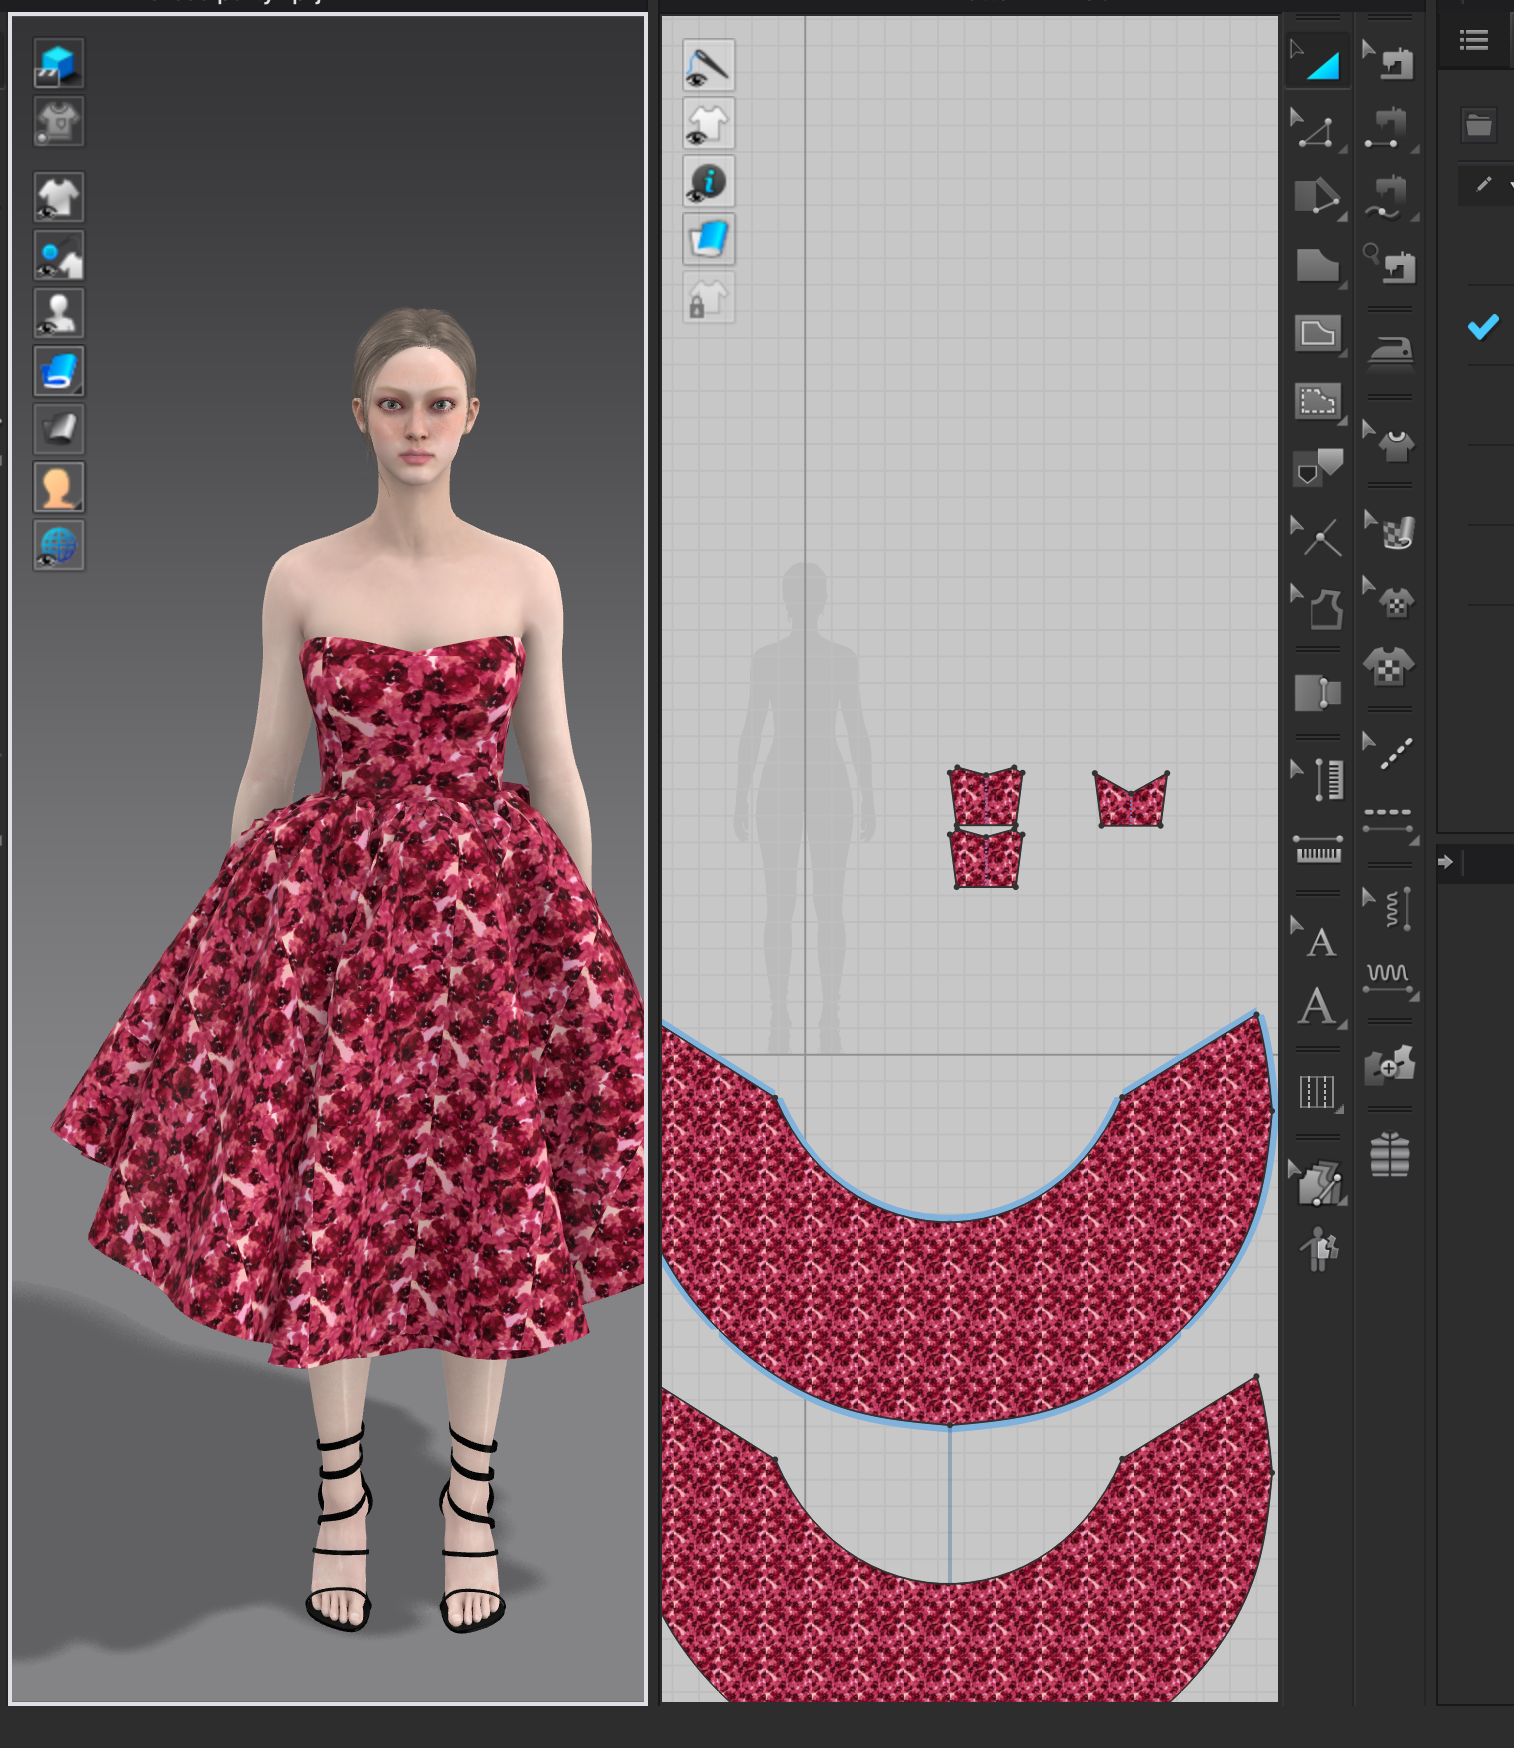Select the Edit Topstitch dashed-line arrow tool
Screen dimensions: 1514x1748
point(1389,752)
